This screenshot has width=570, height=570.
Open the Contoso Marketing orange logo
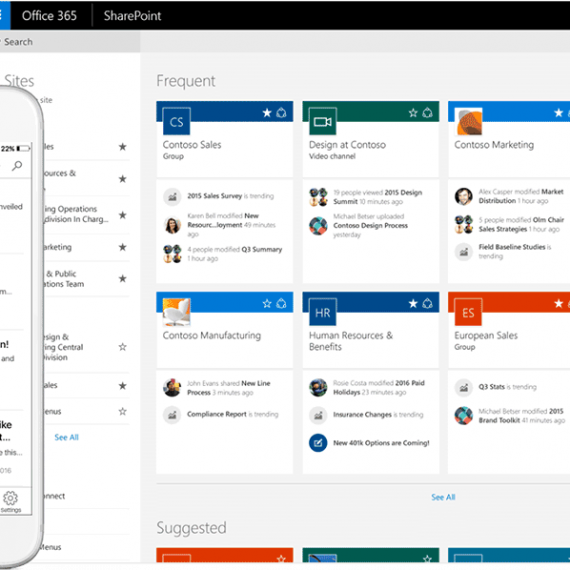point(469,121)
